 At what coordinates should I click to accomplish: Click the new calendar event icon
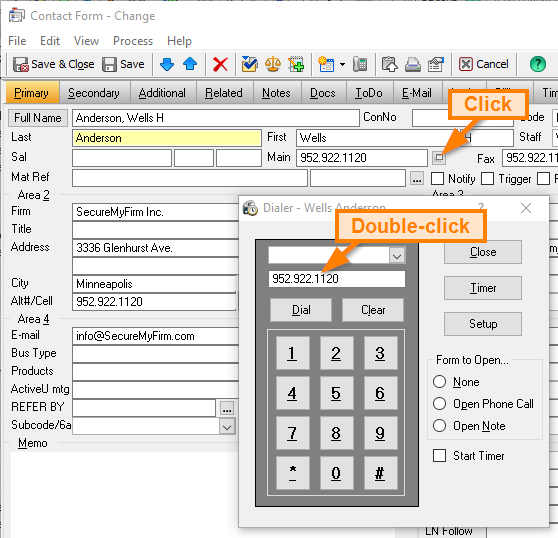[326, 64]
